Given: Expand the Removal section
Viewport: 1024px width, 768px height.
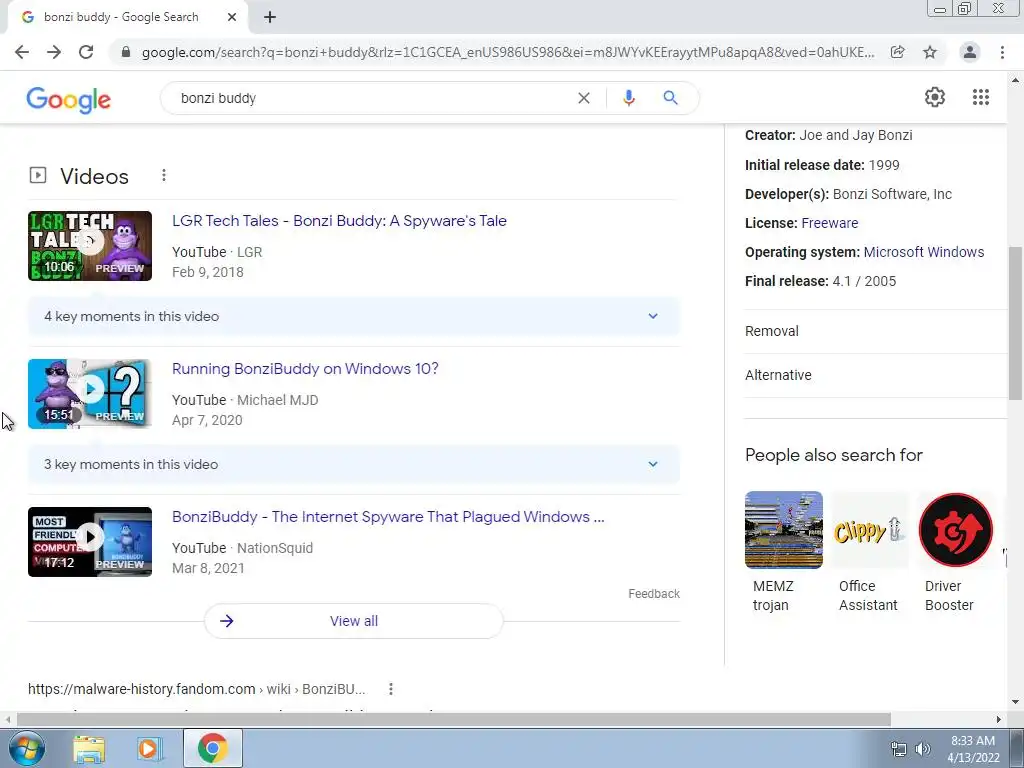Looking at the screenshot, I should tap(876, 331).
